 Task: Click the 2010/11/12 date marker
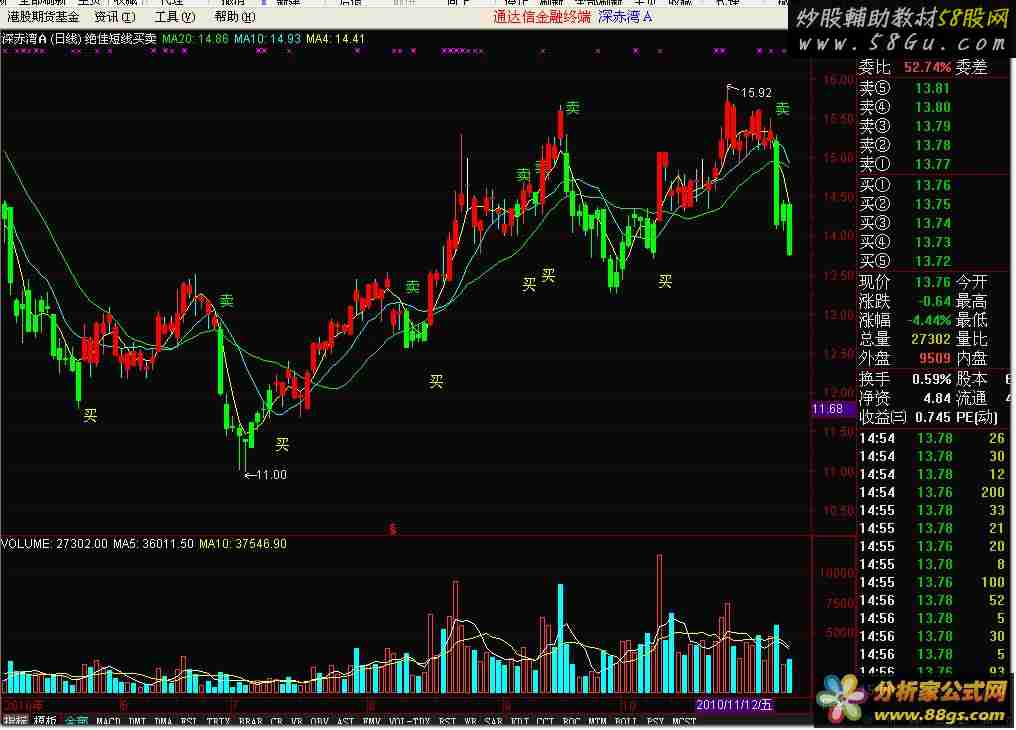point(735,705)
